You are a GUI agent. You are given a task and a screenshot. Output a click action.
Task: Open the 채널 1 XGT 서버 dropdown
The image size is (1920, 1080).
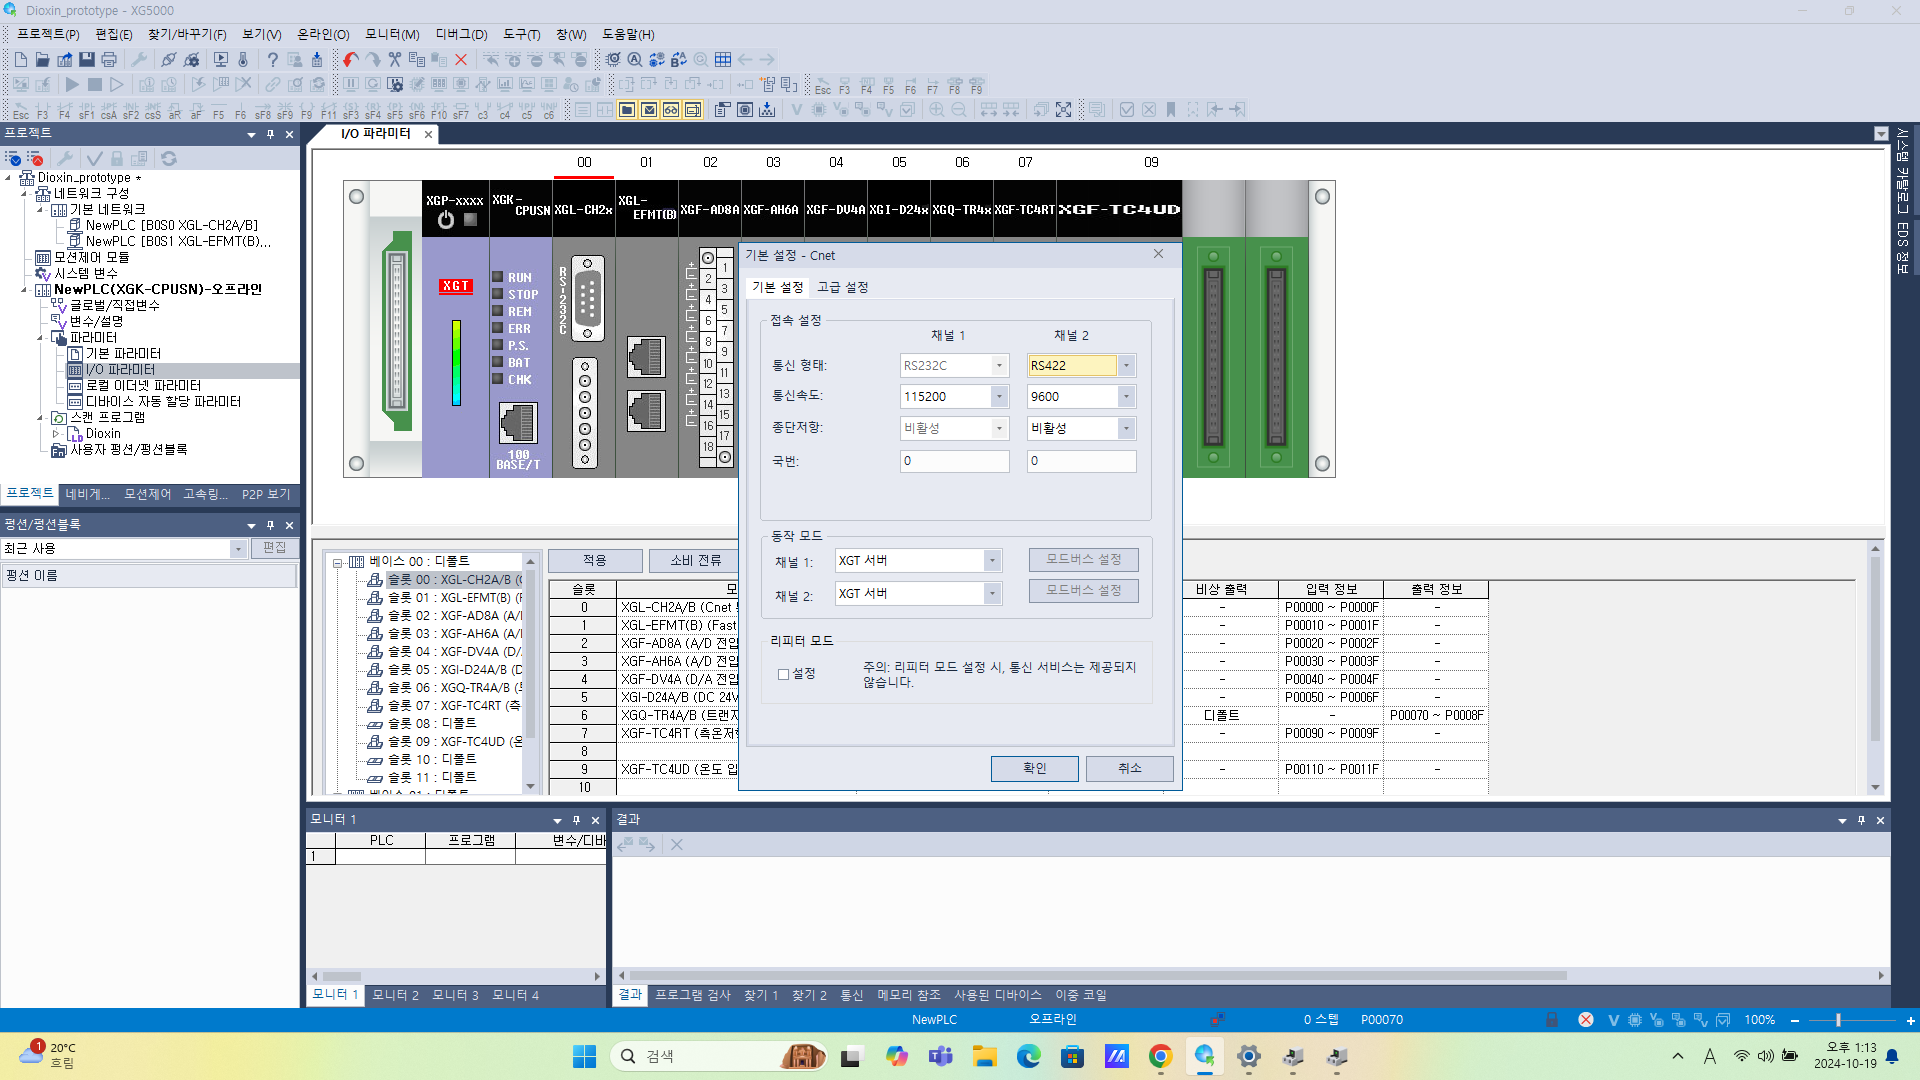pos(991,560)
